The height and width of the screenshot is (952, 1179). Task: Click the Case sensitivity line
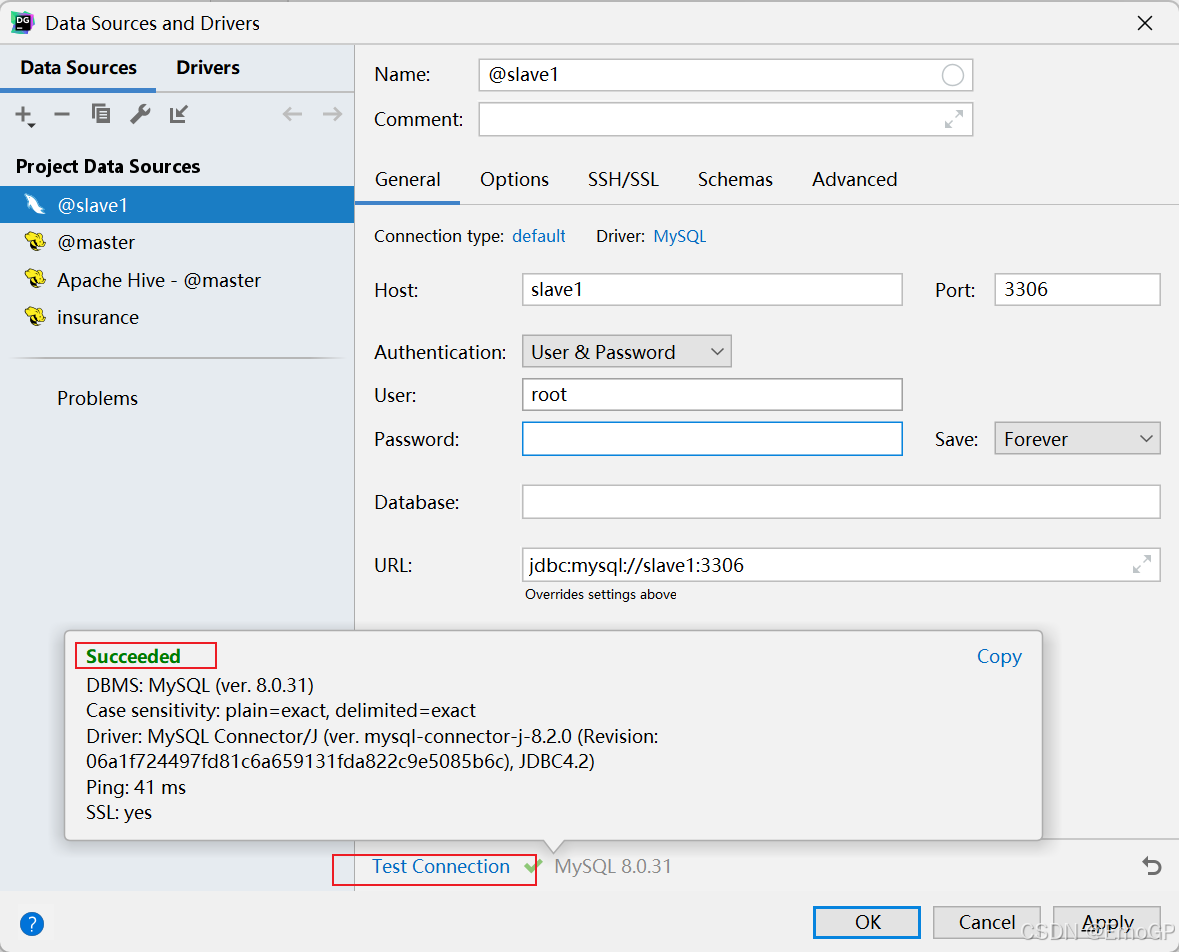[x=280, y=711]
